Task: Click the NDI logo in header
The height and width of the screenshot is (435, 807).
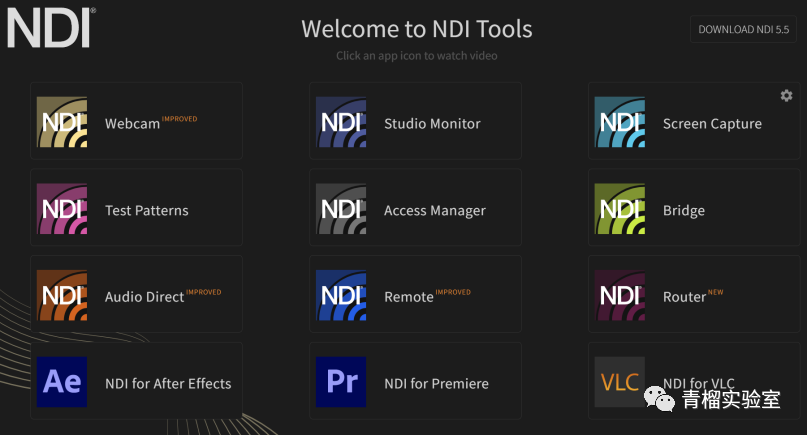Action: (x=50, y=28)
